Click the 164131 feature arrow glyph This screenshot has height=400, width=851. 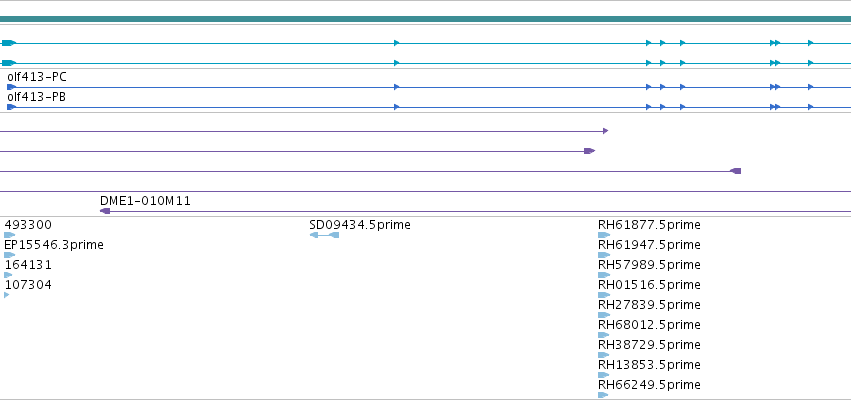(x=8, y=275)
